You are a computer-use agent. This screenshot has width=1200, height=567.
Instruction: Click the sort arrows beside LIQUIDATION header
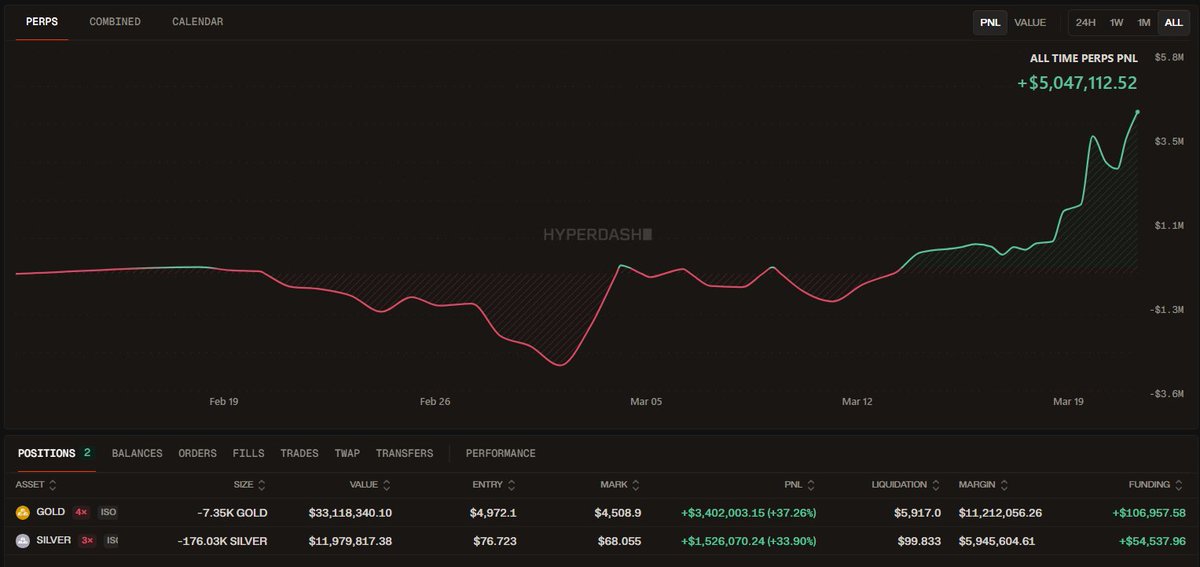(x=935, y=485)
